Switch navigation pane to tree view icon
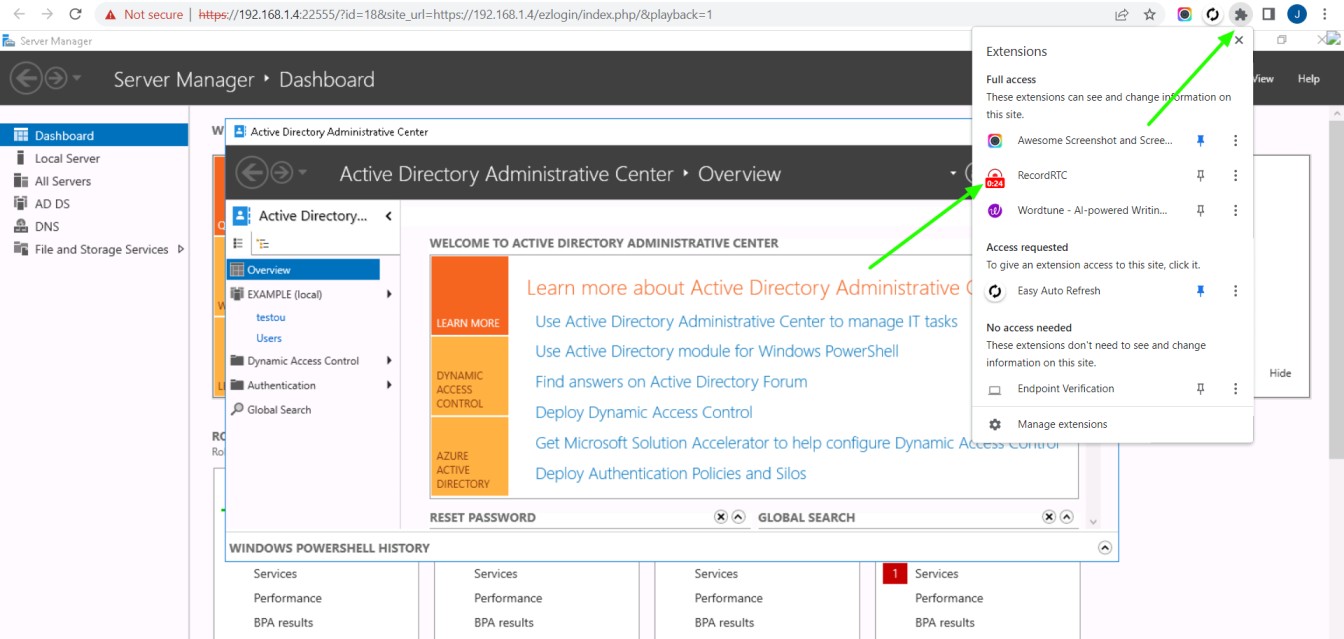The width and height of the screenshot is (1344, 639). [x=262, y=243]
